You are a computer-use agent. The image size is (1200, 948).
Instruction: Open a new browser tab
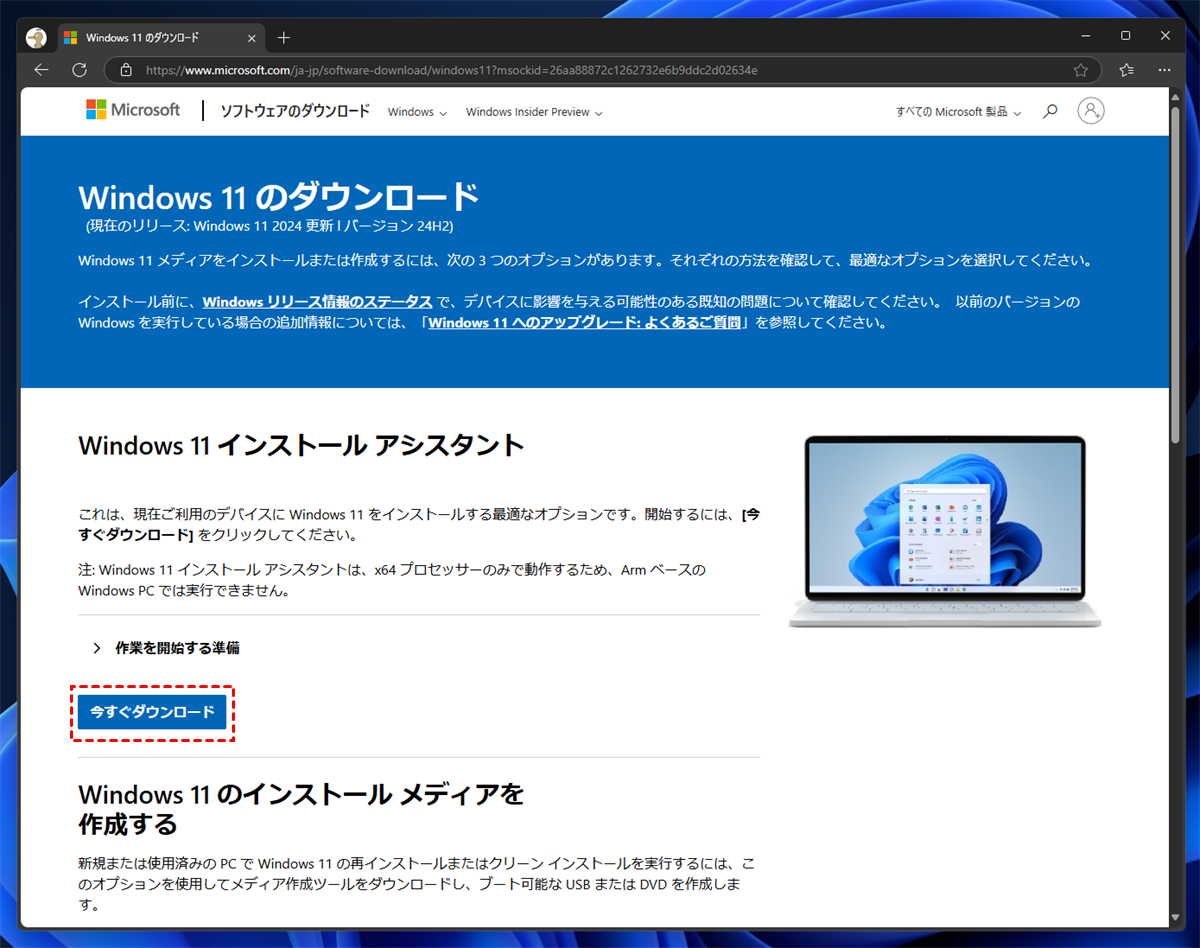[284, 38]
